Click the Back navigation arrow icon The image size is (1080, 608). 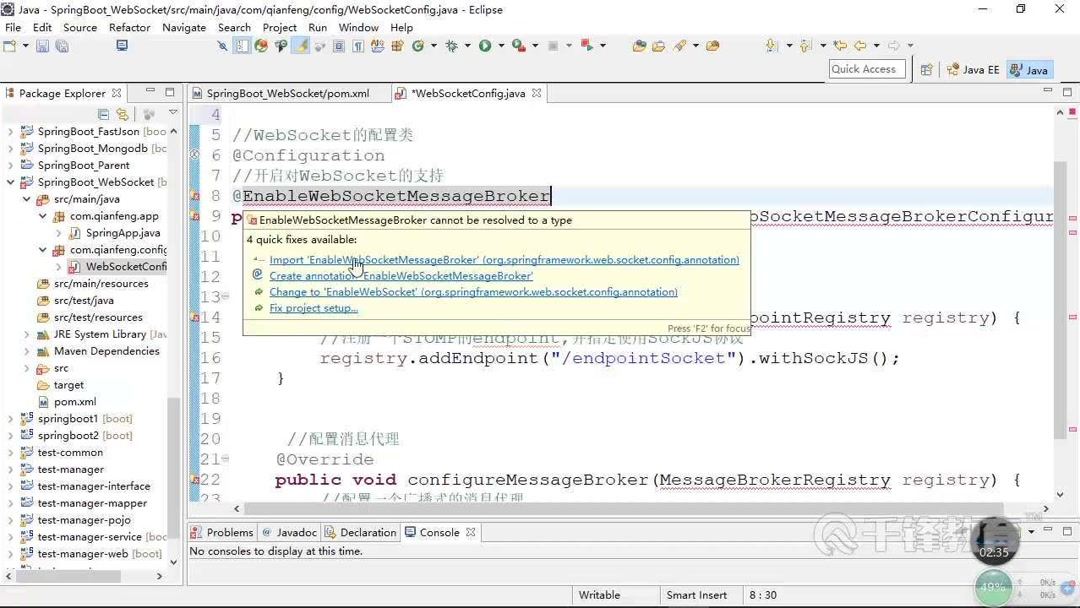tap(860, 47)
